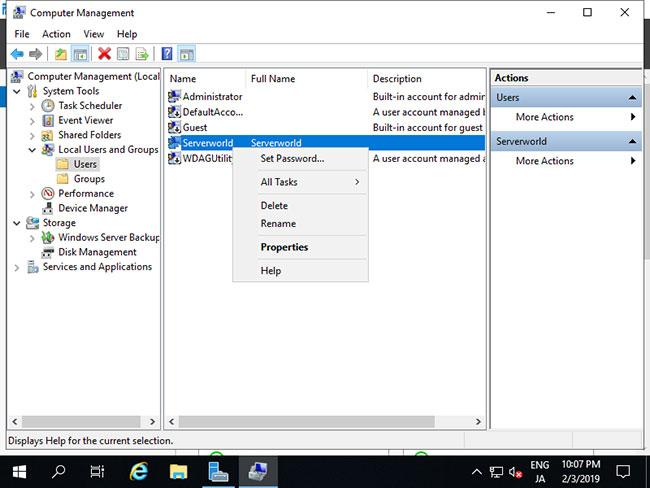The height and width of the screenshot is (488, 650).
Task: Open the File menu
Action: pos(22,34)
